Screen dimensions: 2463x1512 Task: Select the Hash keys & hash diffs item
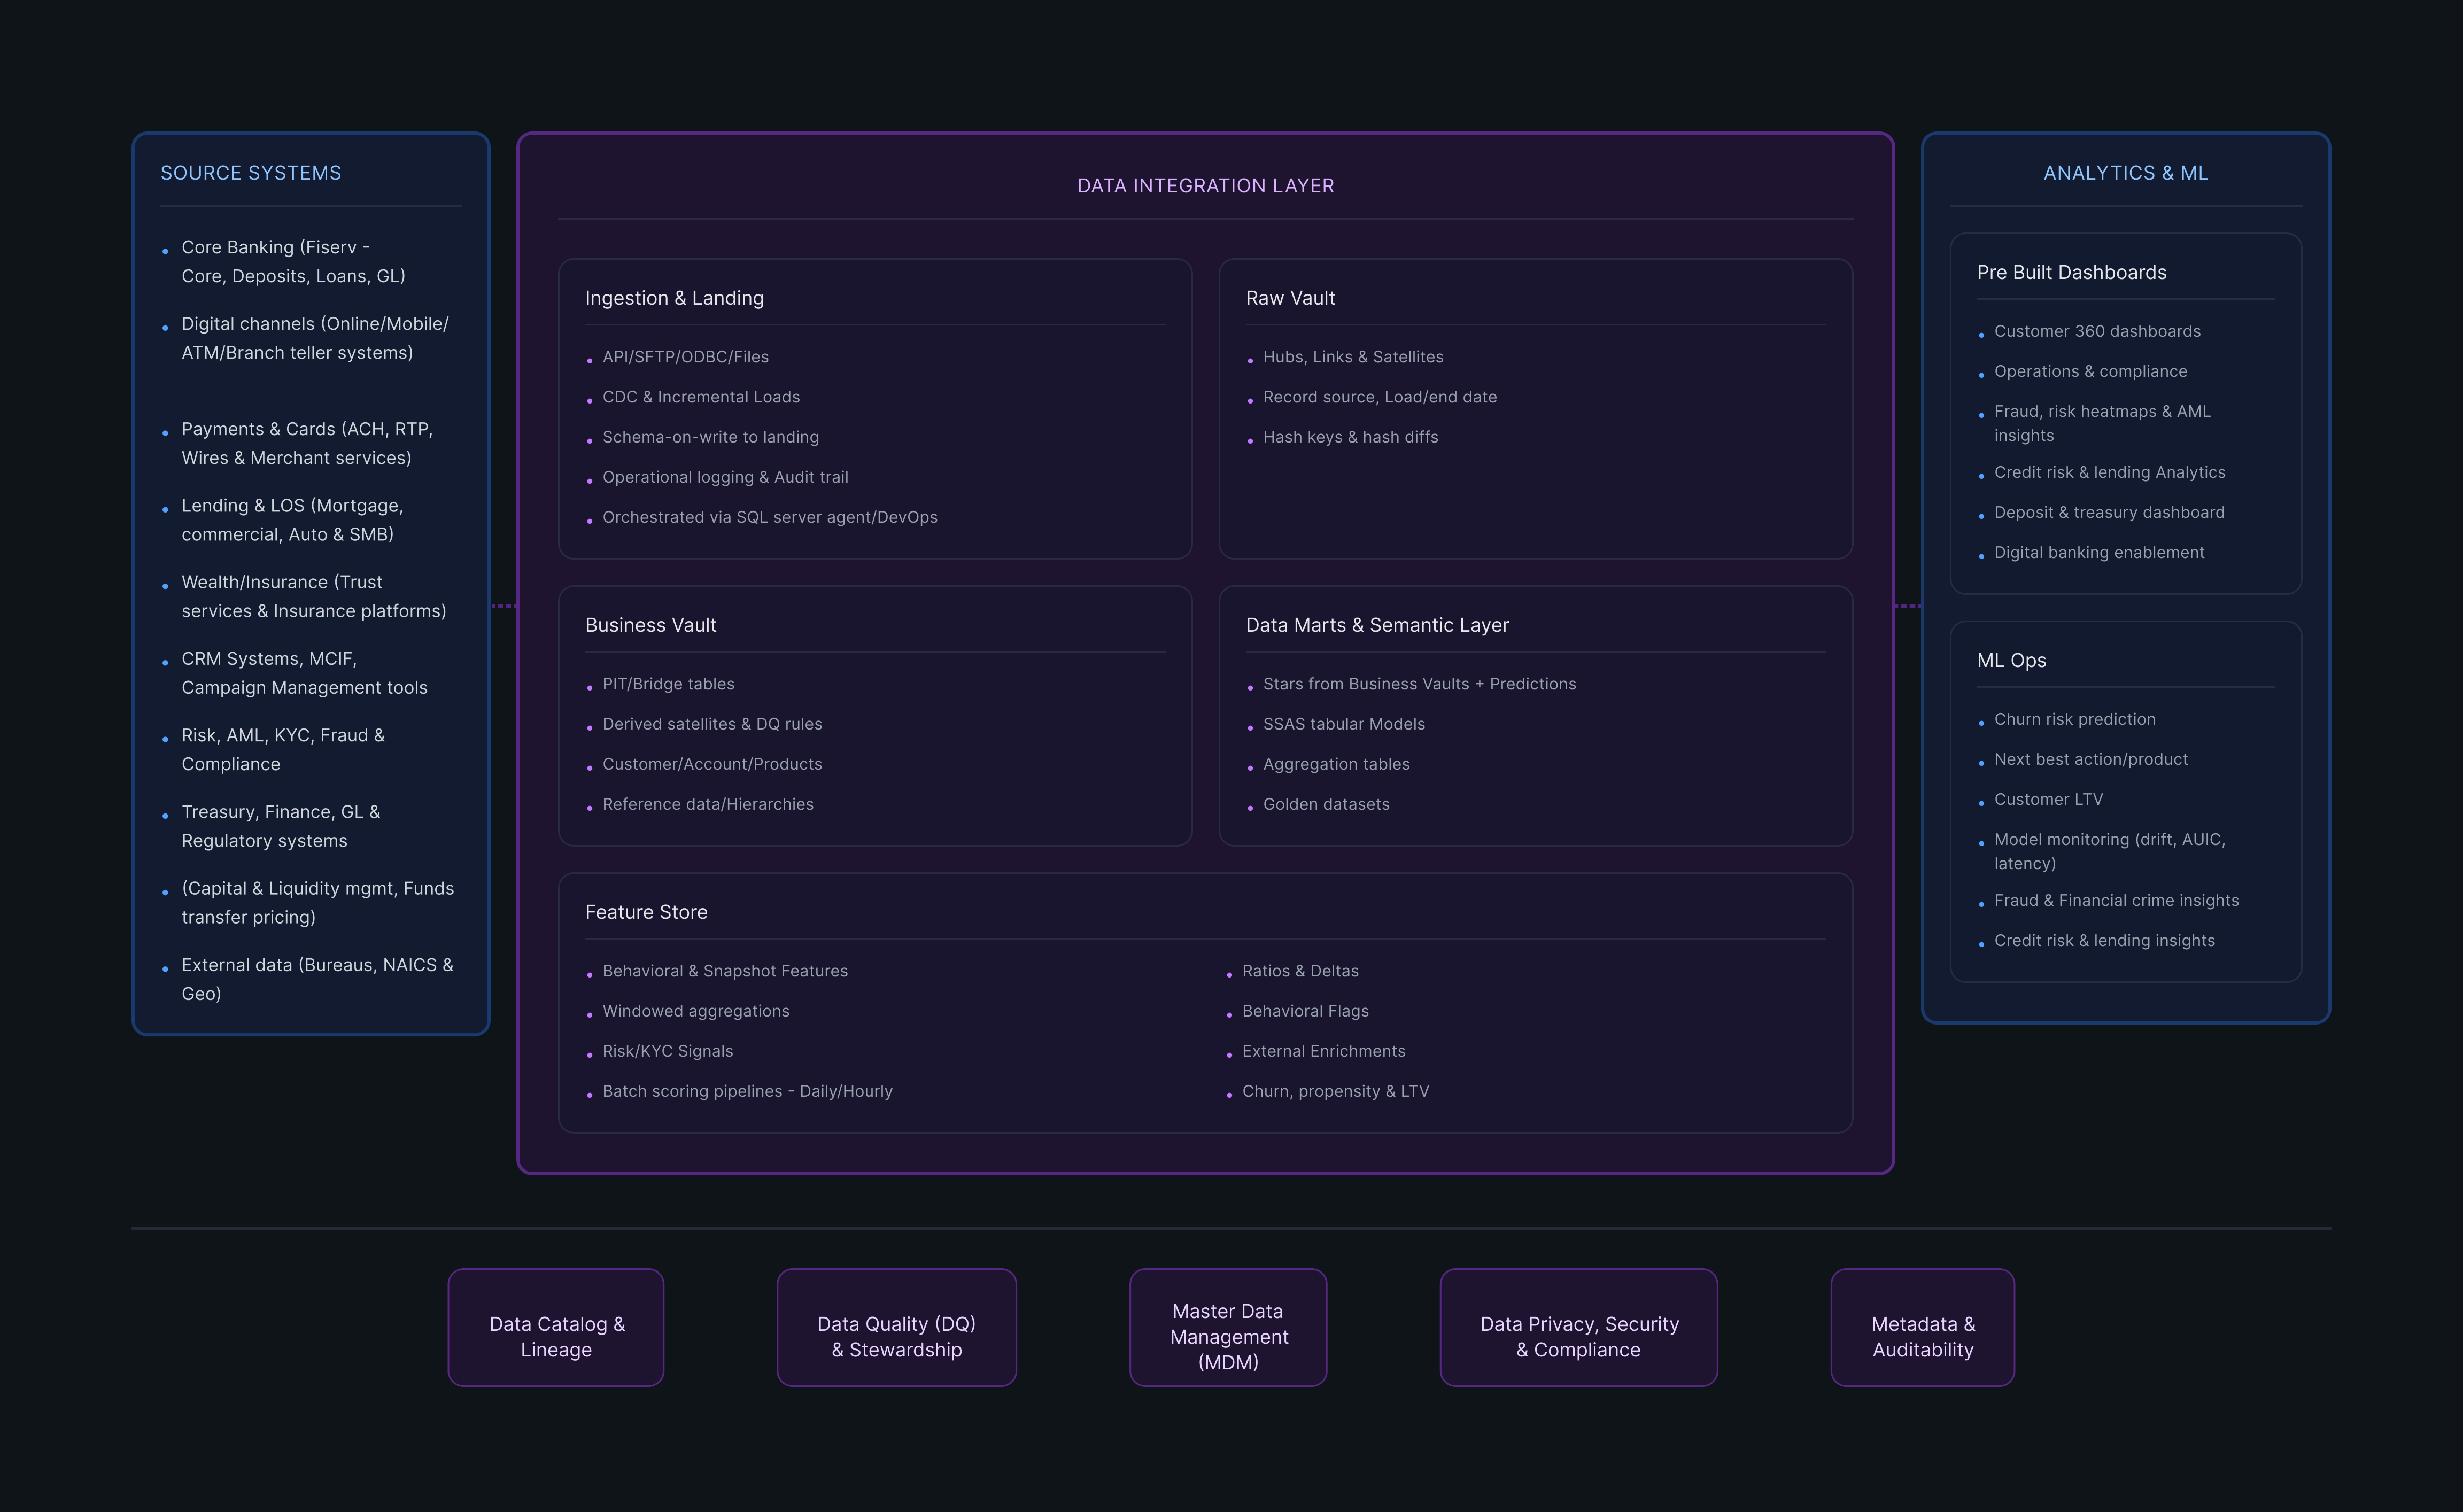point(1349,437)
